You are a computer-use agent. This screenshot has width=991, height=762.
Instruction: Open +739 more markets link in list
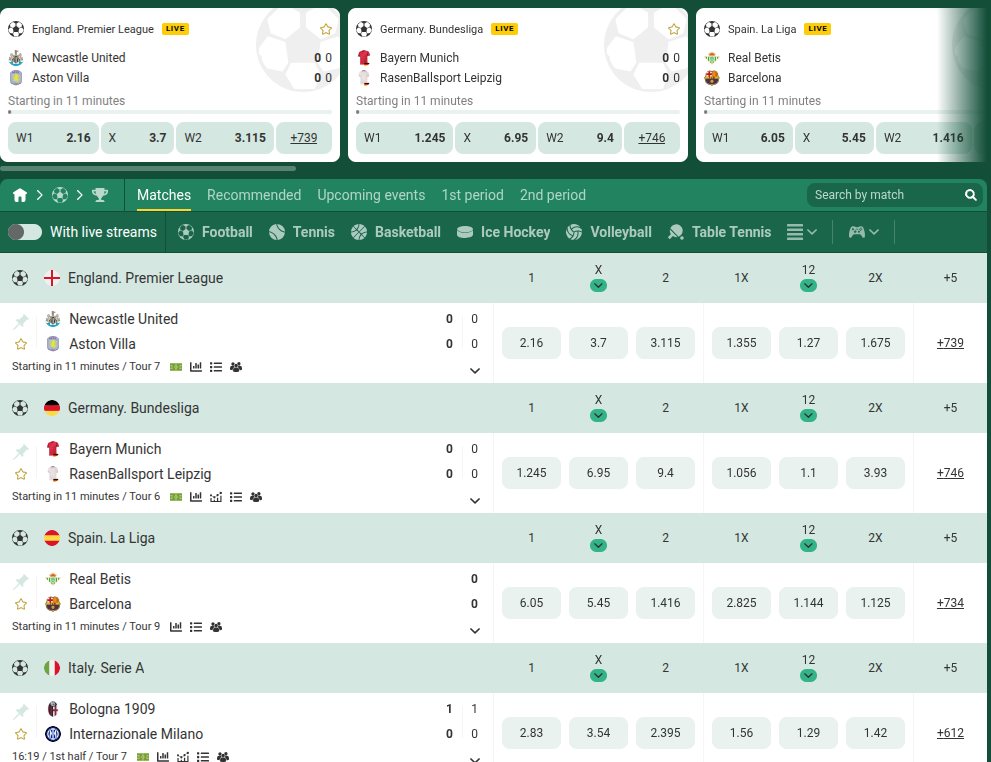click(950, 343)
